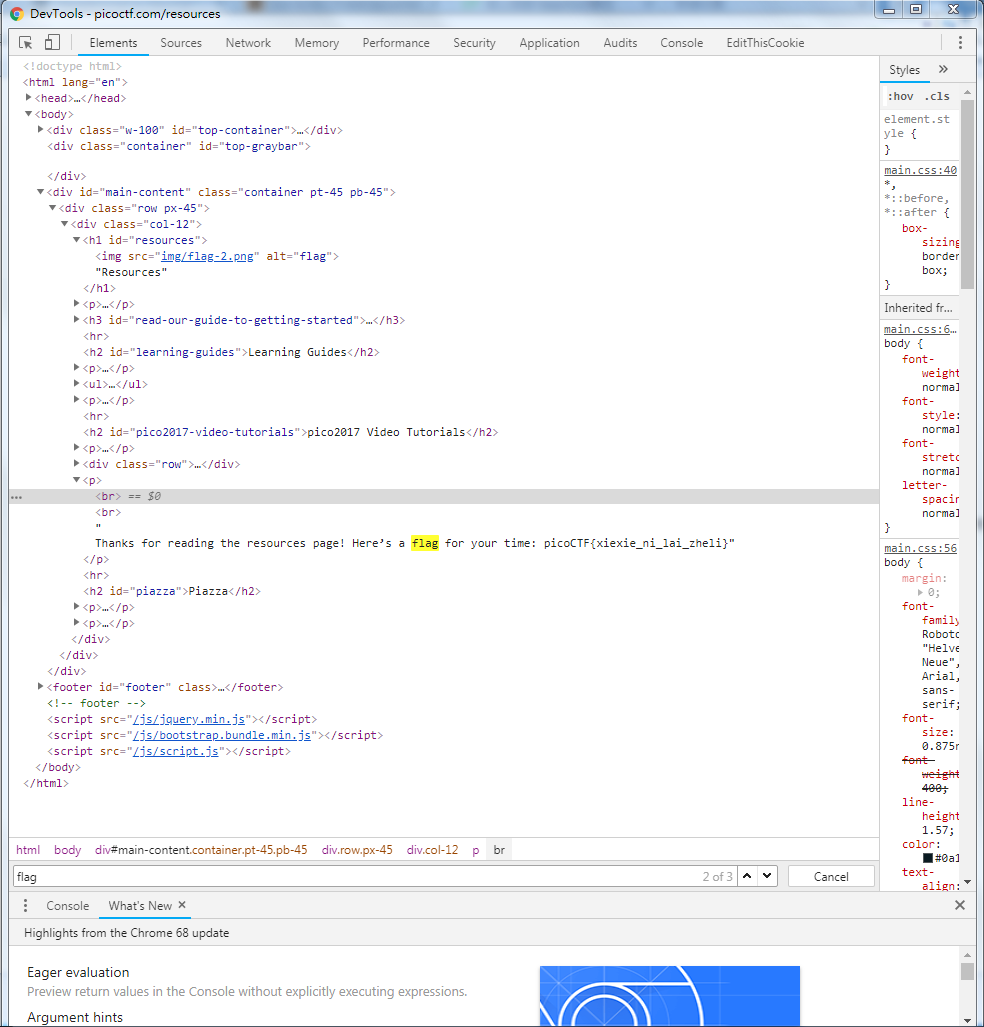Select the div.col-12 breadcrumb item
This screenshot has height=1027, width=984.
432,850
